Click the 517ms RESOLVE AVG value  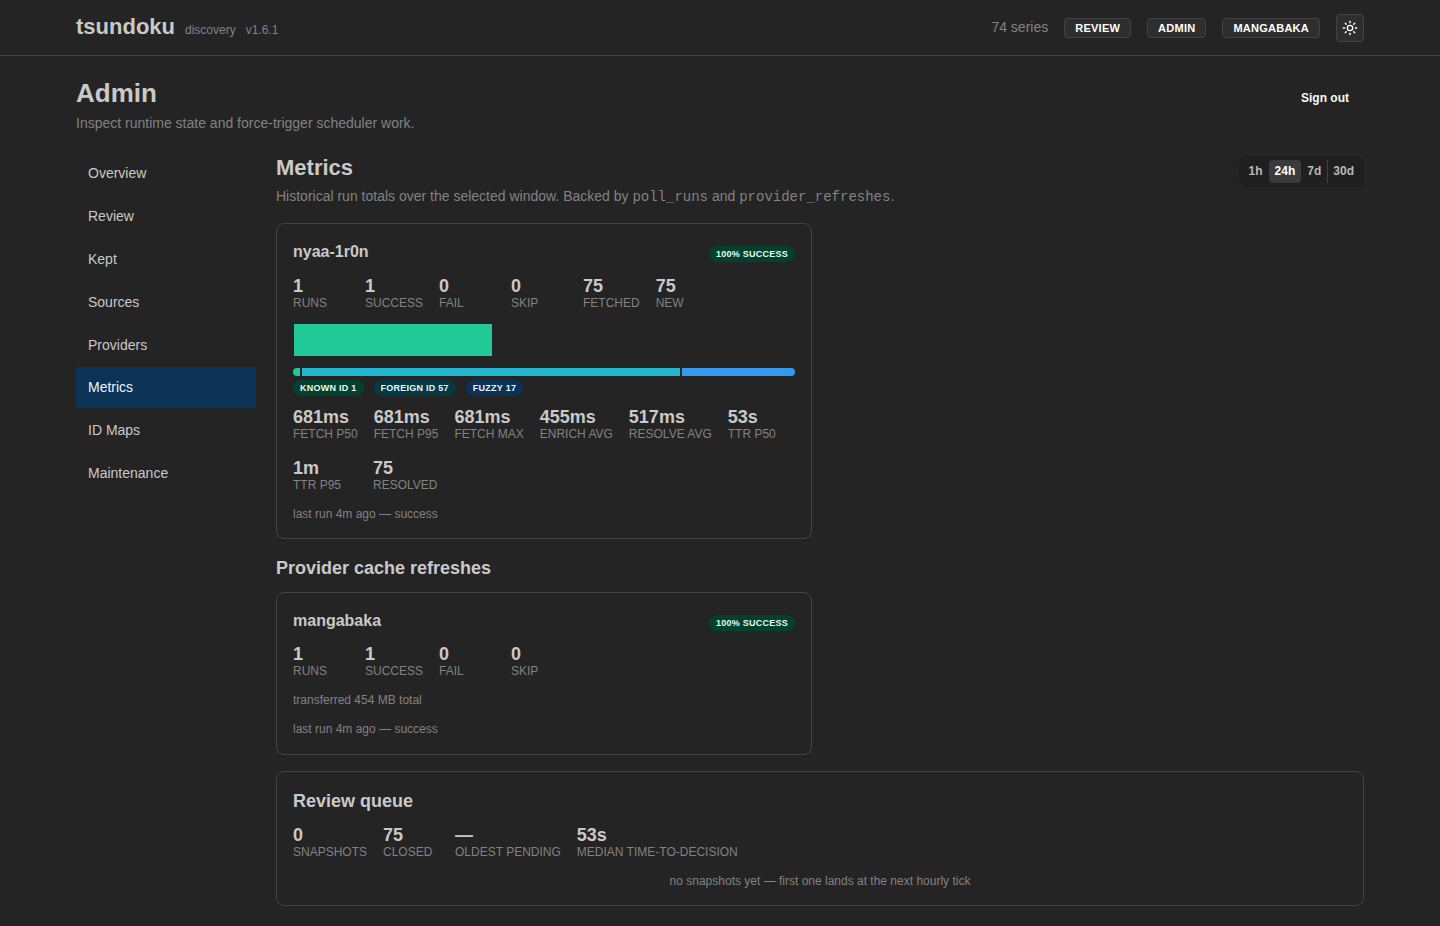(x=670, y=424)
